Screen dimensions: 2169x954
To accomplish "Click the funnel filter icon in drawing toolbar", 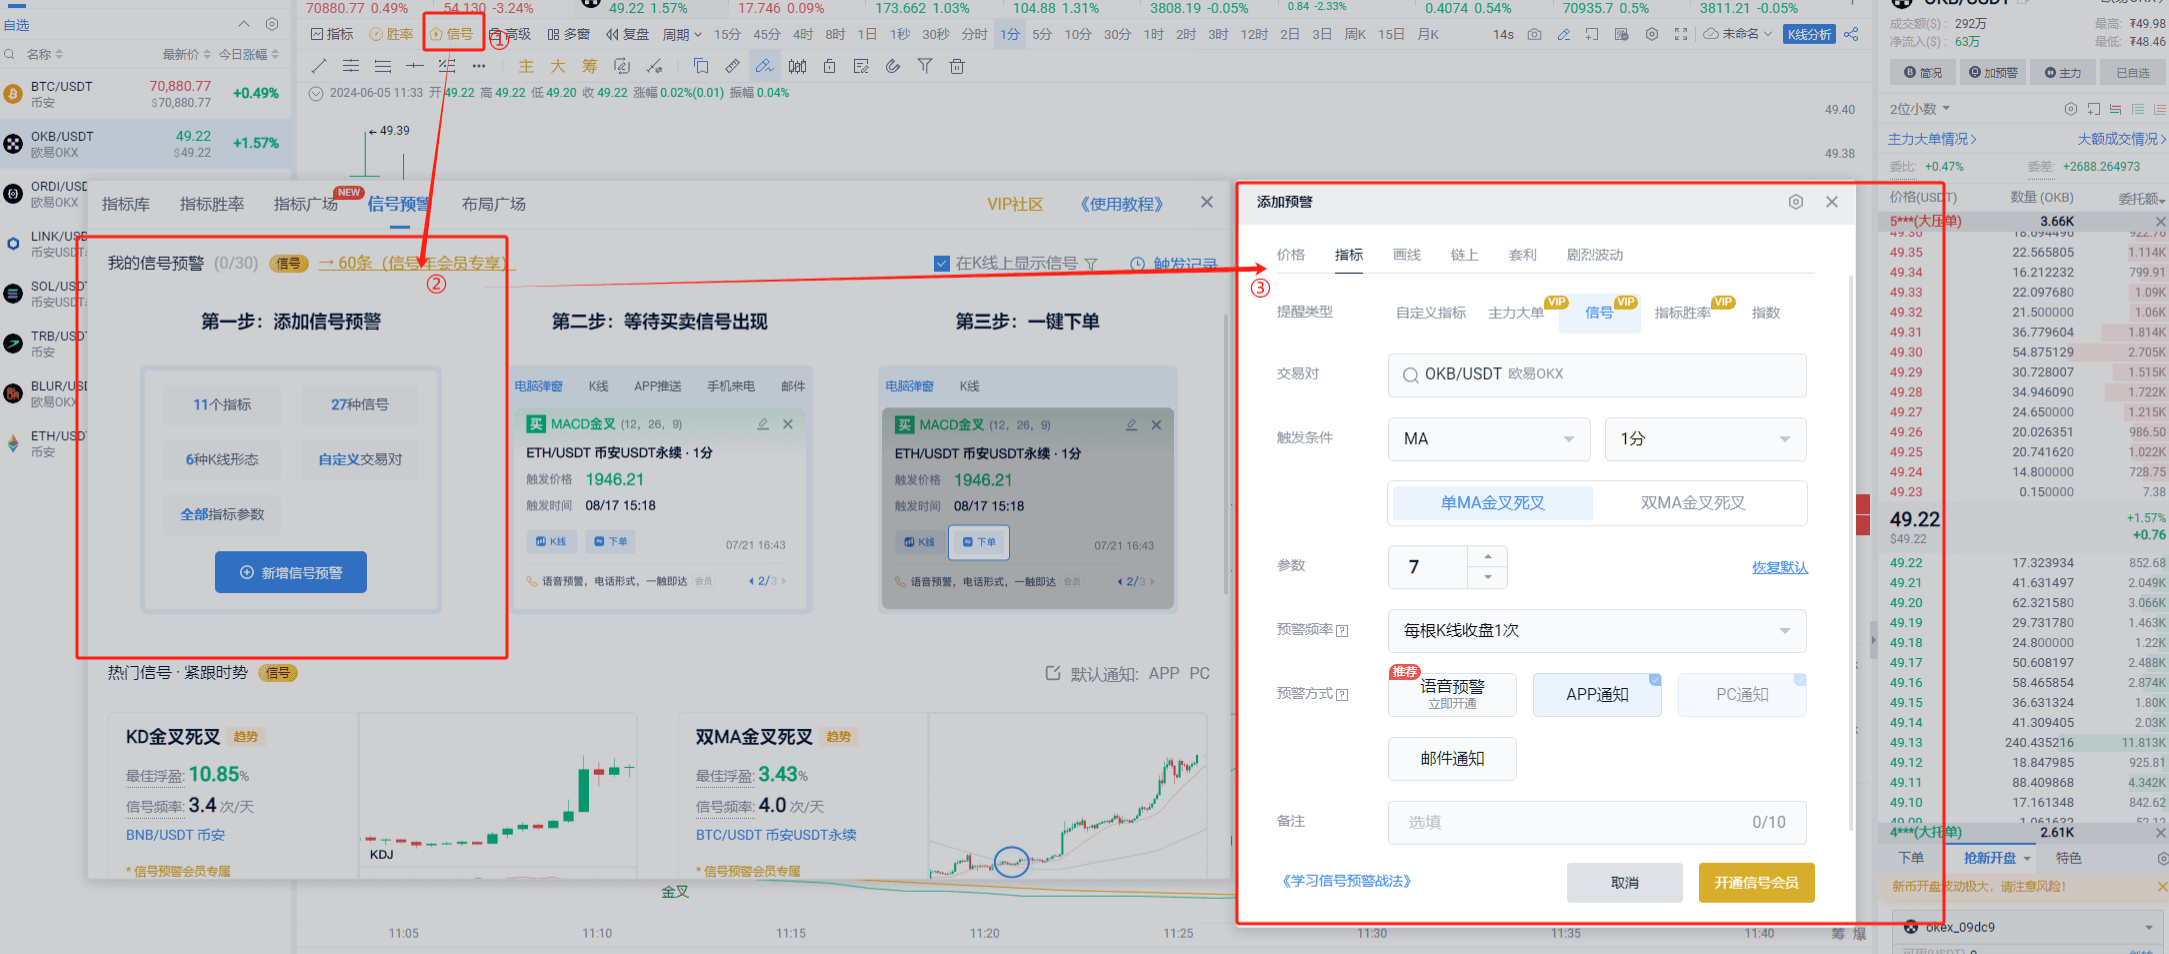I will coord(925,66).
